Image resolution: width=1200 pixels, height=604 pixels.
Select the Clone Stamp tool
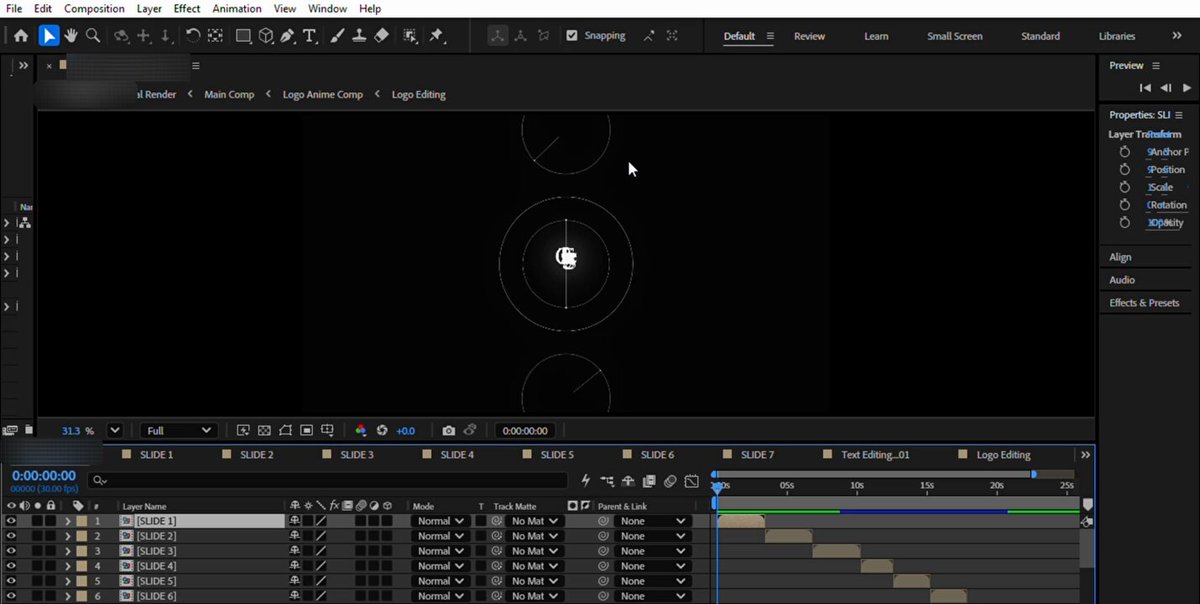pos(359,36)
